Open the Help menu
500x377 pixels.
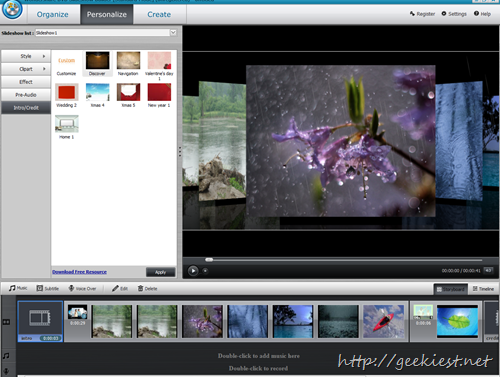pyautogui.click(x=482, y=14)
